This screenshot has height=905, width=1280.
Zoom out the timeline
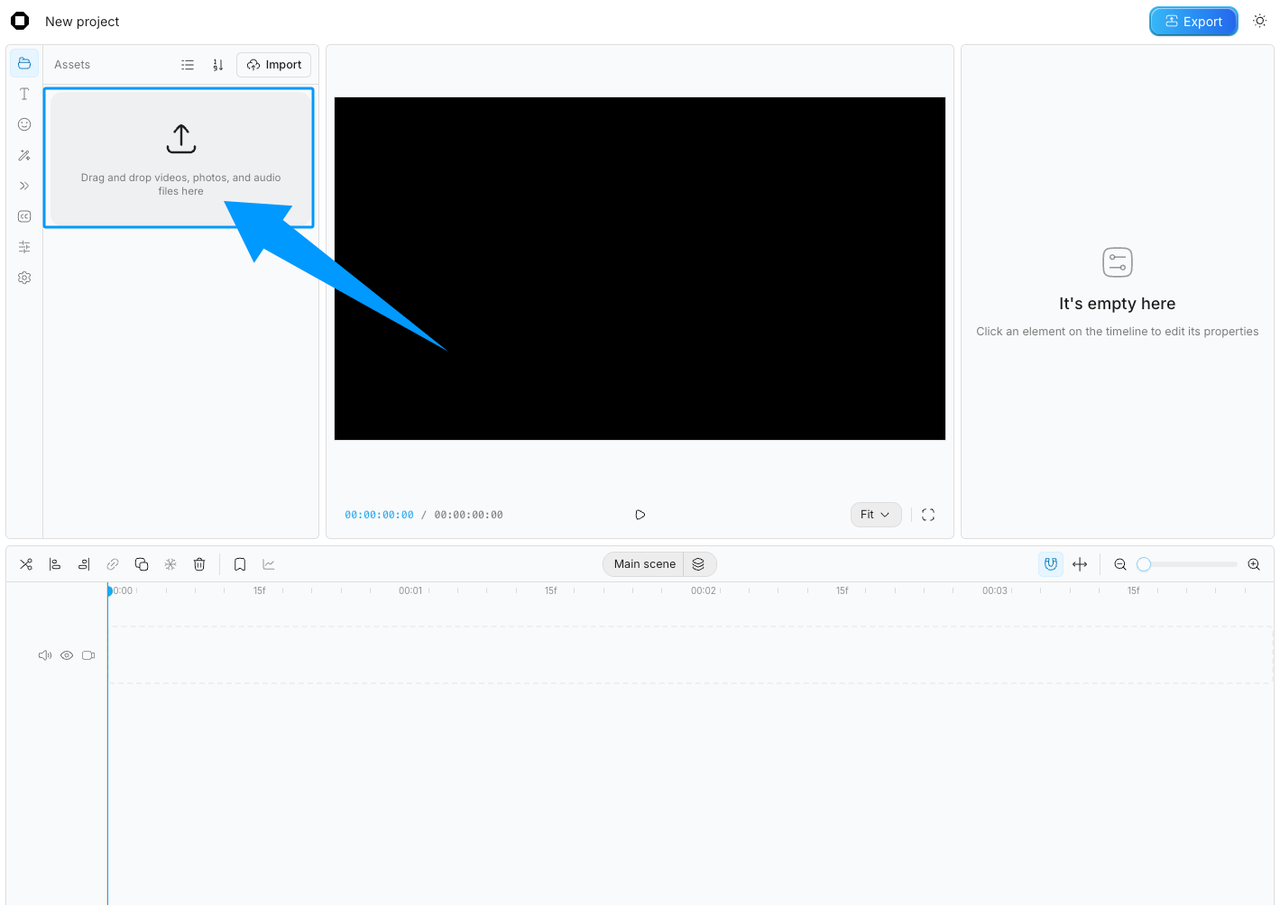(1121, 564)
